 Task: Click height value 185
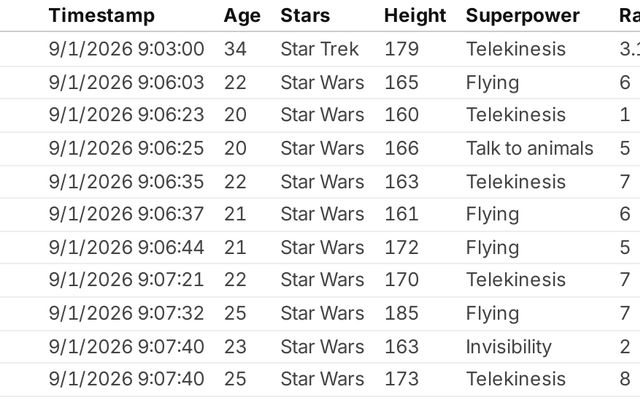click(401, 313)
